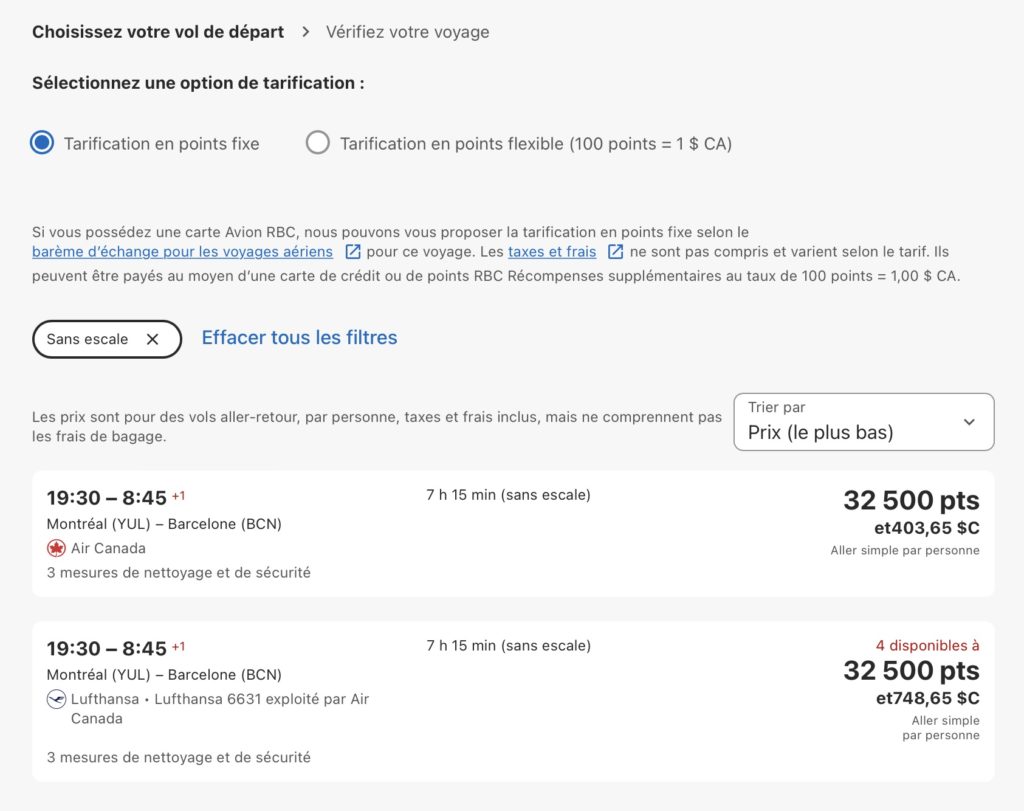Click external link icon beside barème d'échange
1024x811 pixels.
pyautogui.click(x=353, y=252)
